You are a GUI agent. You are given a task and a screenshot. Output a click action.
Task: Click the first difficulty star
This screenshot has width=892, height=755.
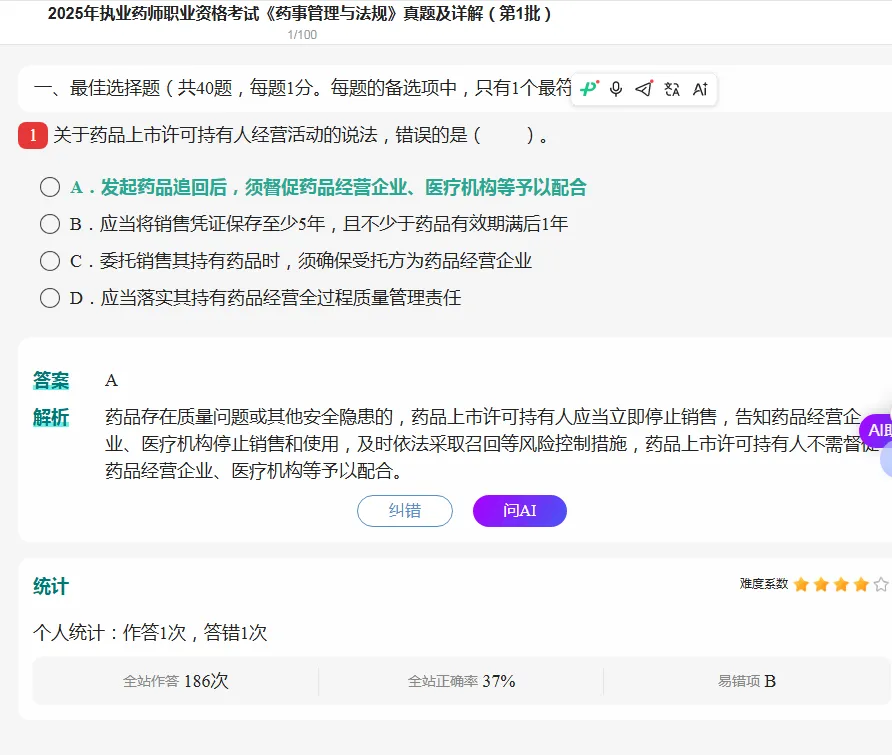click(x=801, y=584)
